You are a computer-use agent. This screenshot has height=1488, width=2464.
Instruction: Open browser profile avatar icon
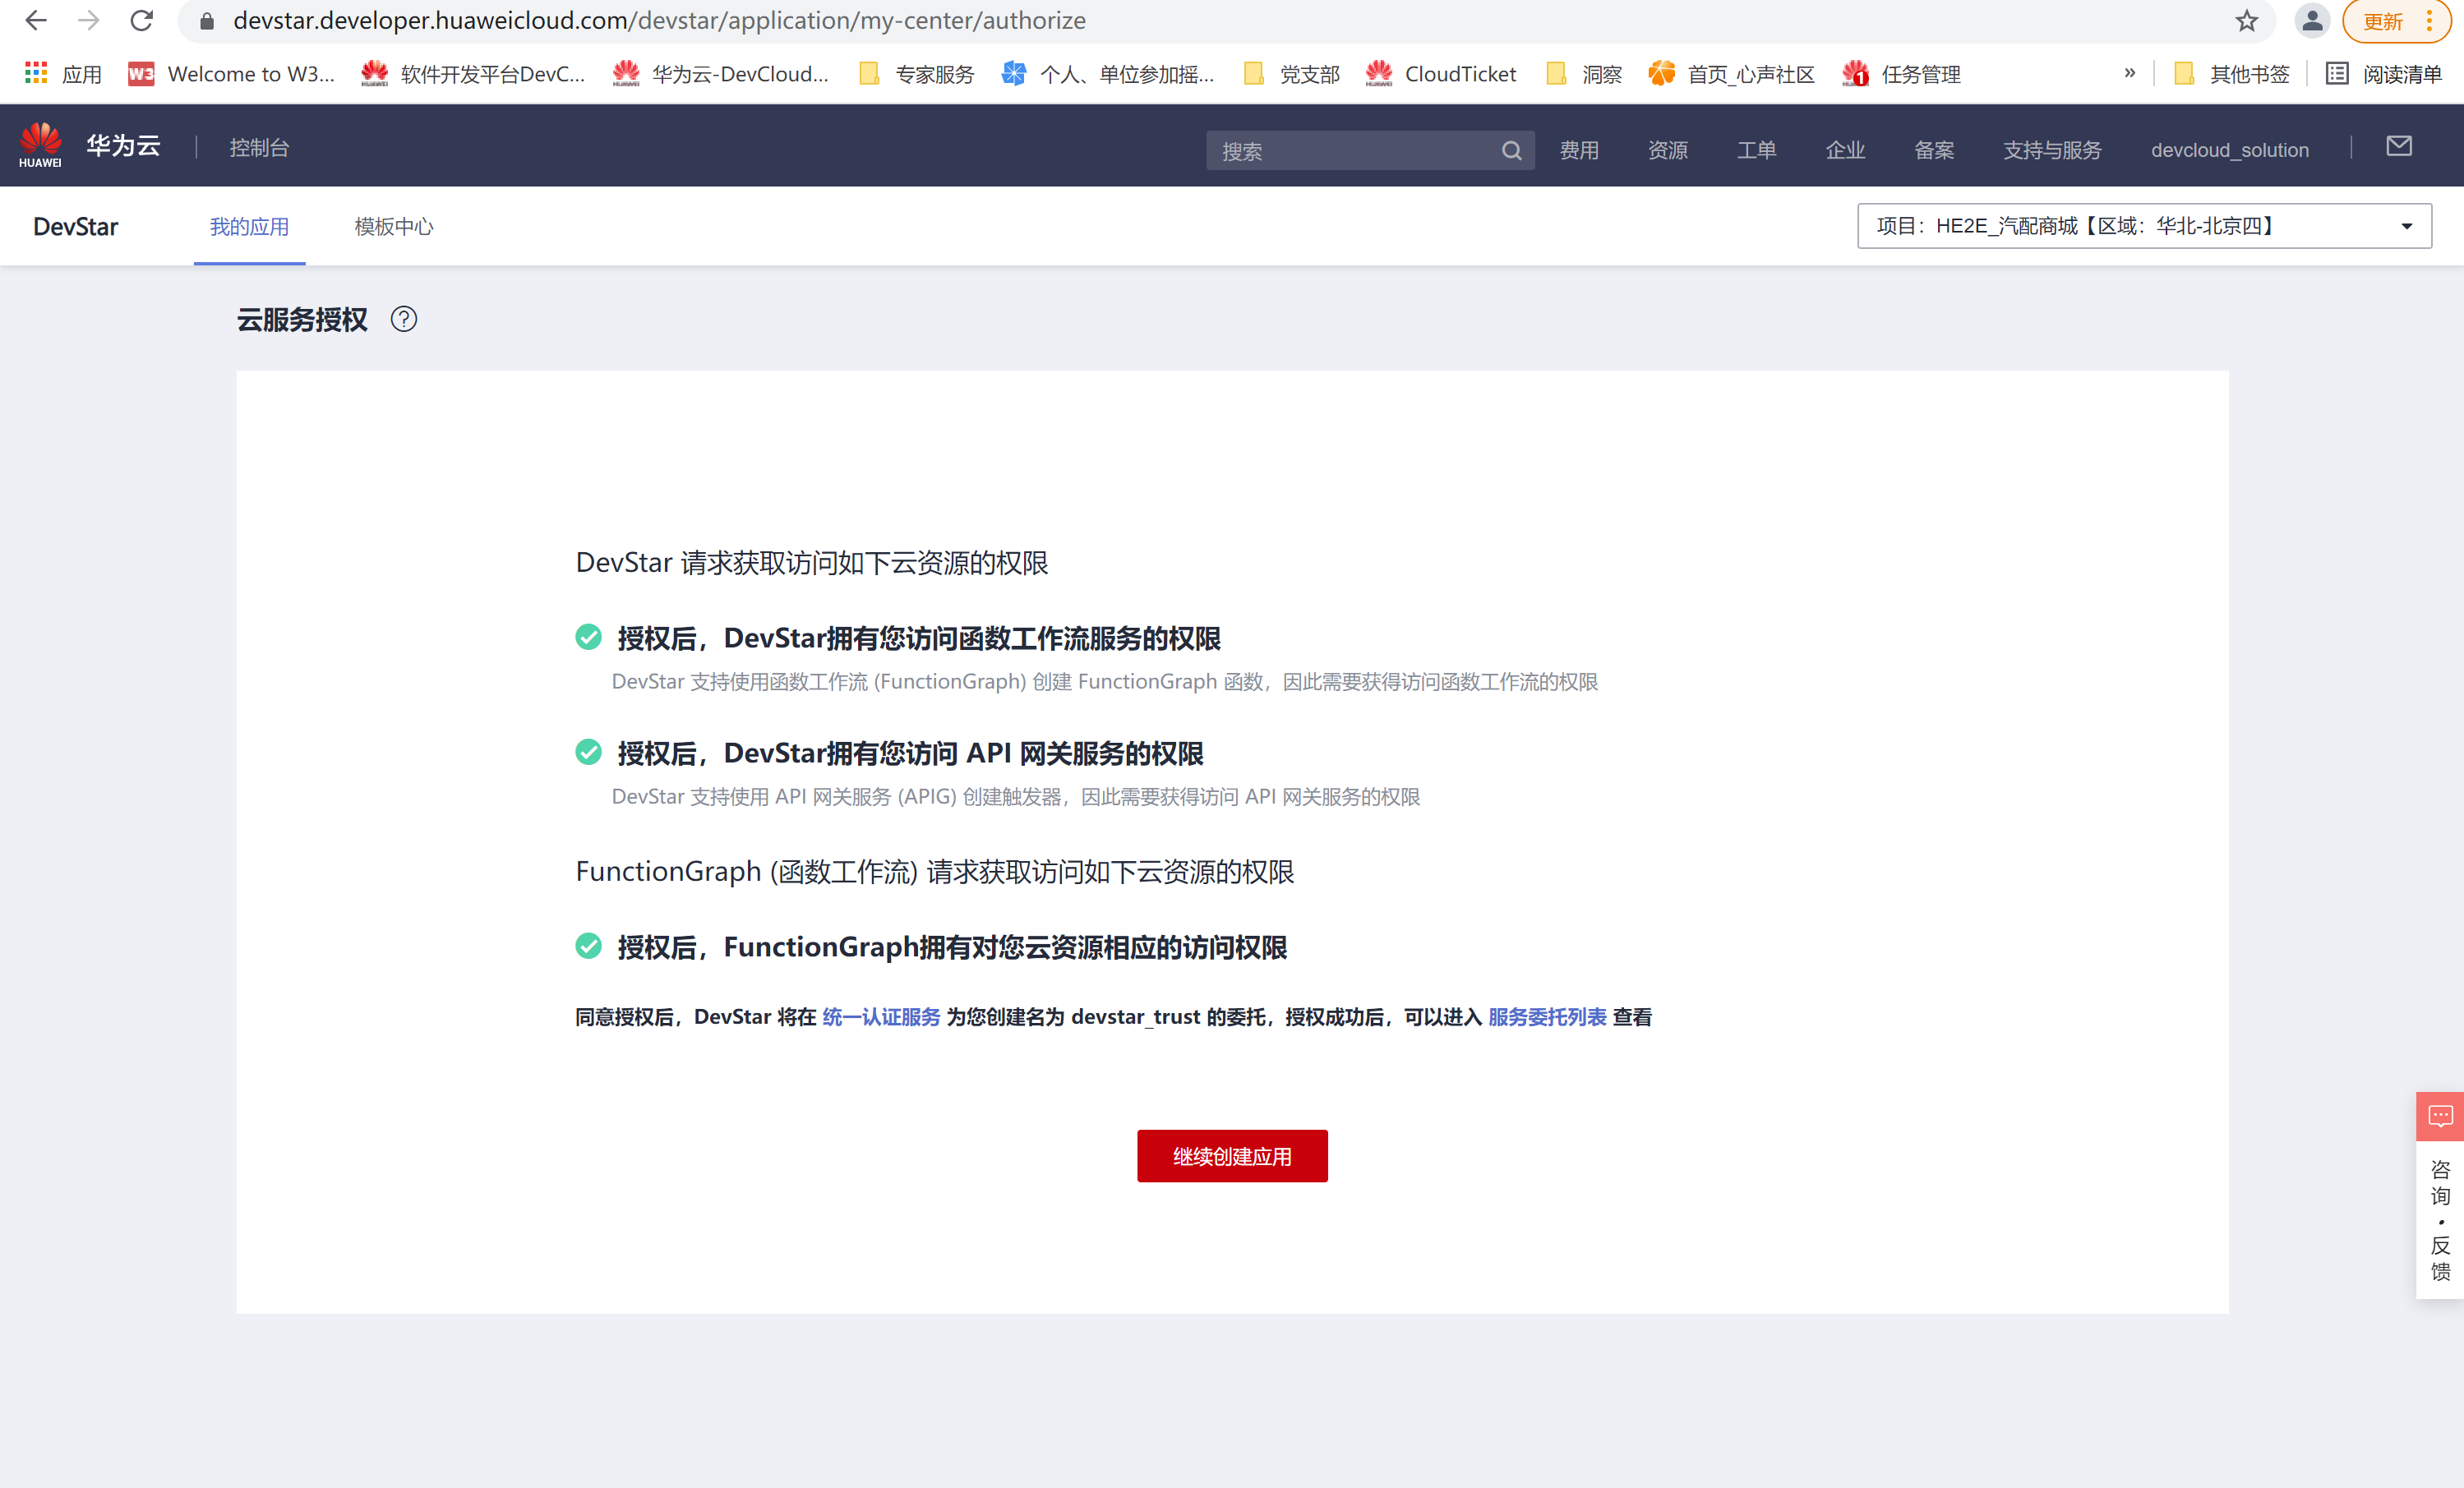pos(2311,21)
